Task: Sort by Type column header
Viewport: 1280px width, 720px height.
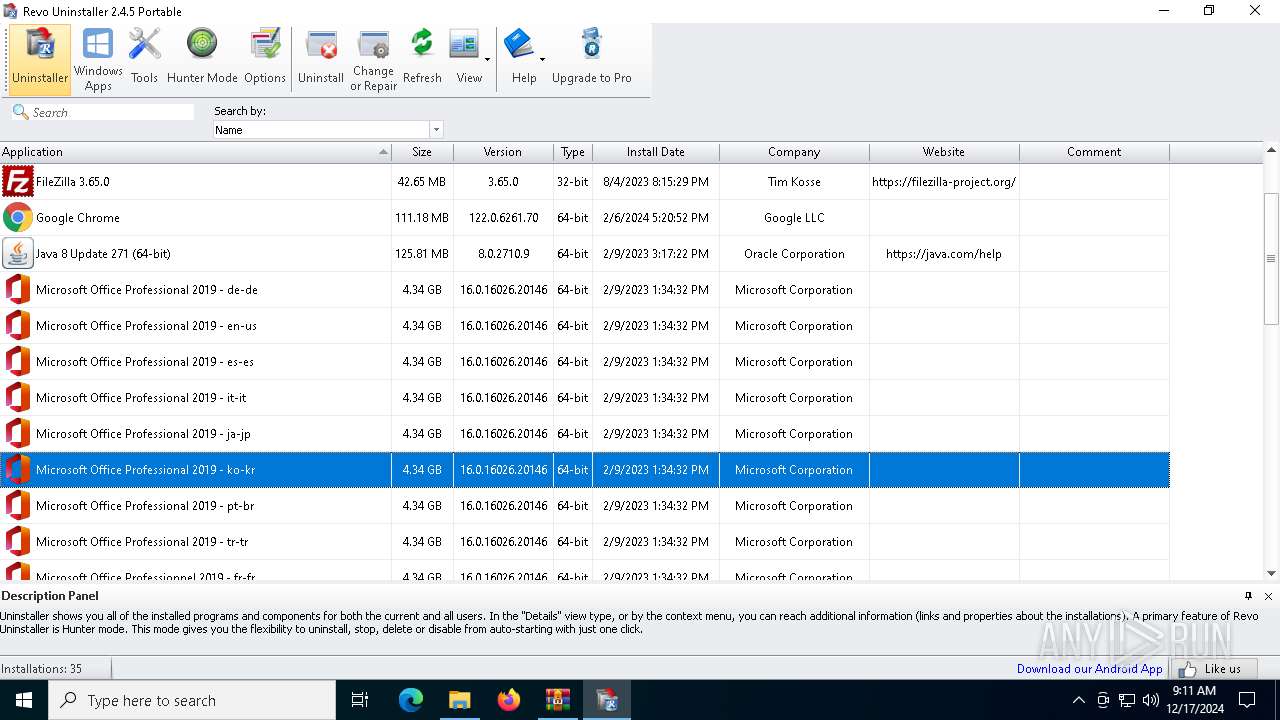Action: tap(573, 152)
